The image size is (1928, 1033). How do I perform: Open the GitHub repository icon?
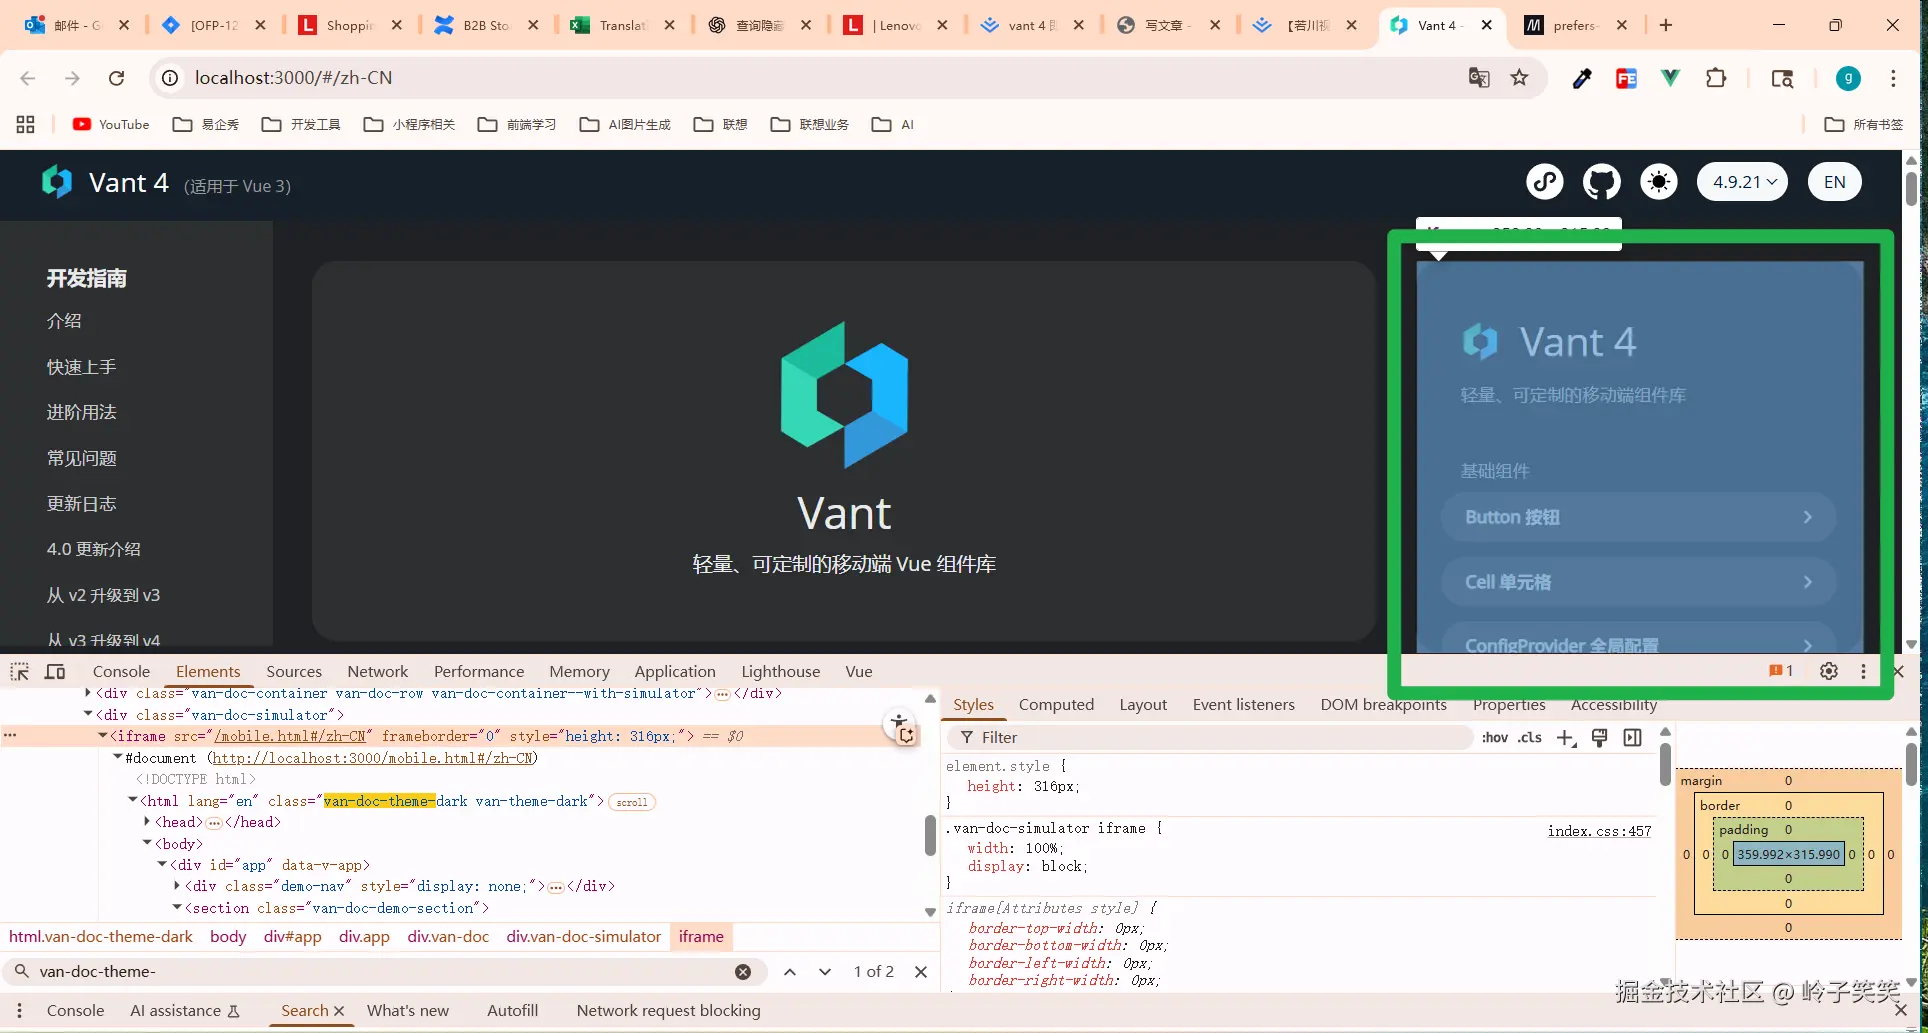(x=1601, y=182)
